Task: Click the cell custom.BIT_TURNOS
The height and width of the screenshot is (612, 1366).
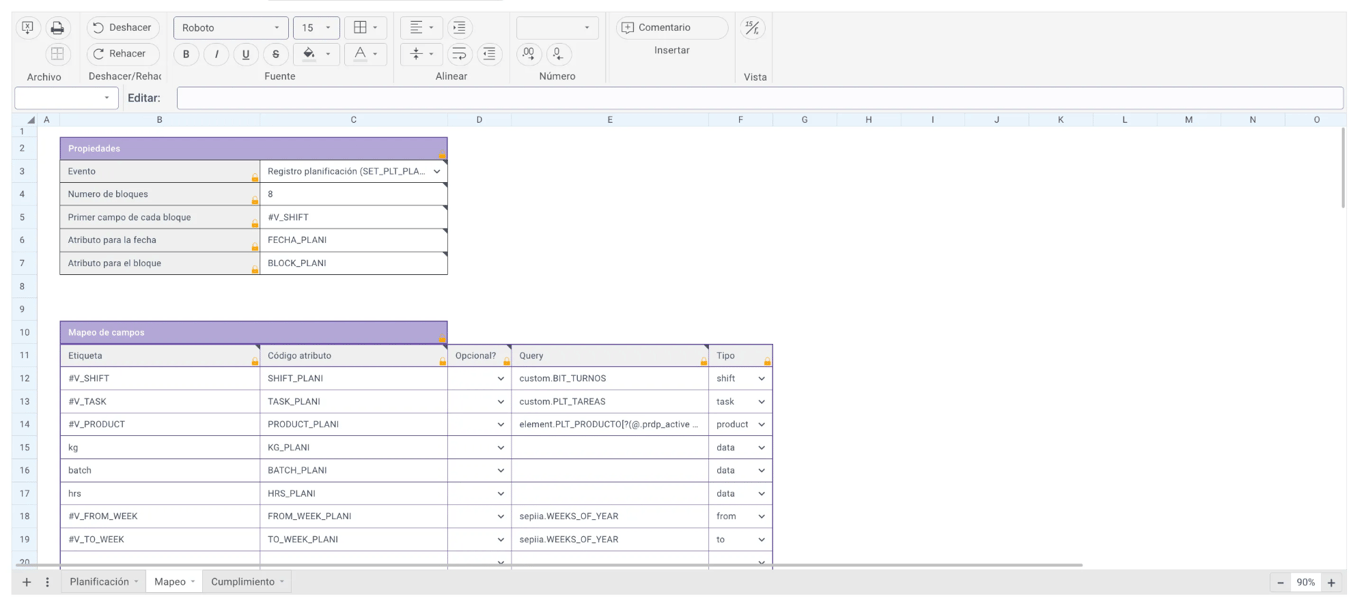Action: (610, 379)
